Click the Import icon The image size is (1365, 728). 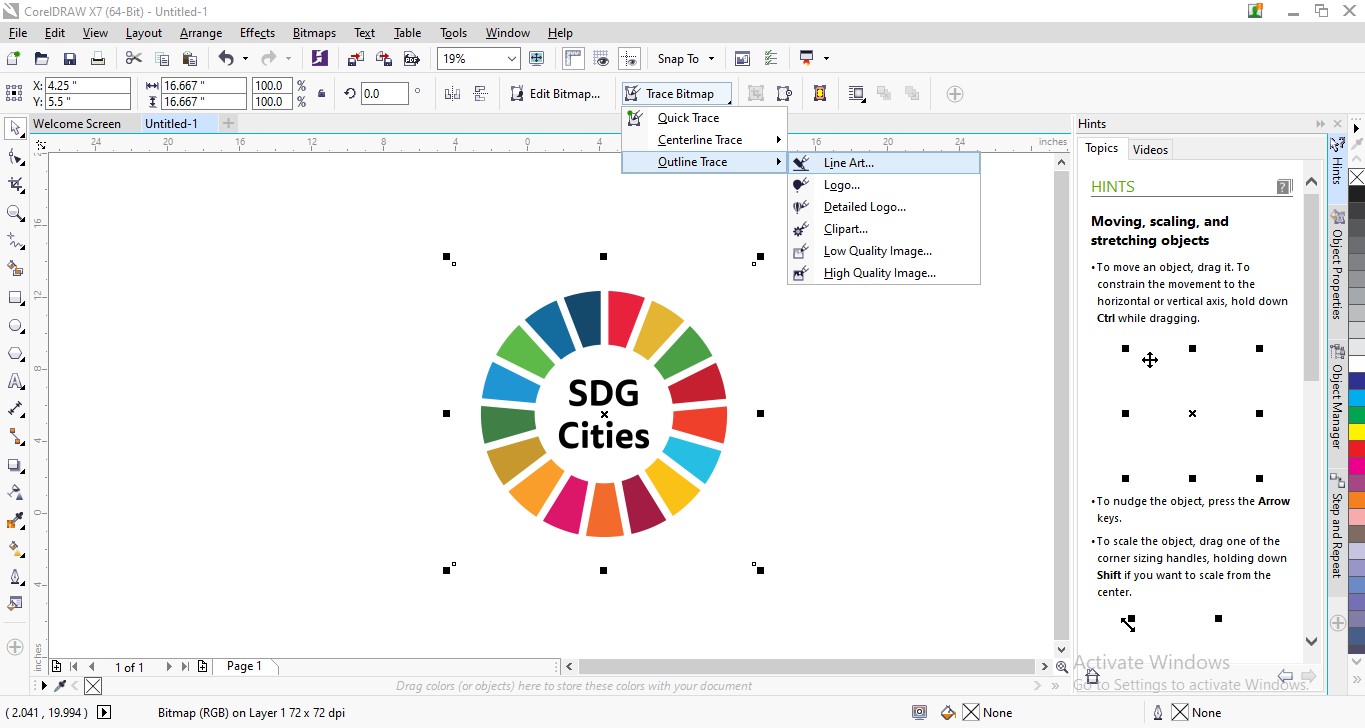click(356, 59)
